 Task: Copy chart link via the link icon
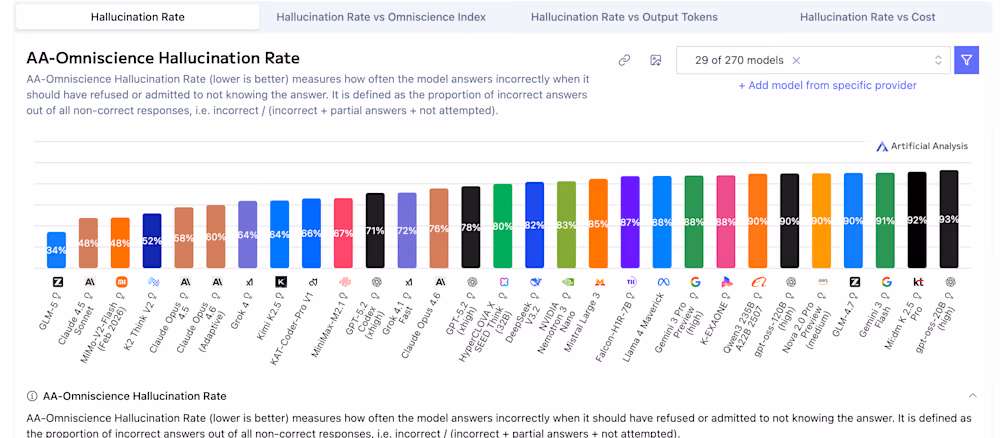coord(624,60)
